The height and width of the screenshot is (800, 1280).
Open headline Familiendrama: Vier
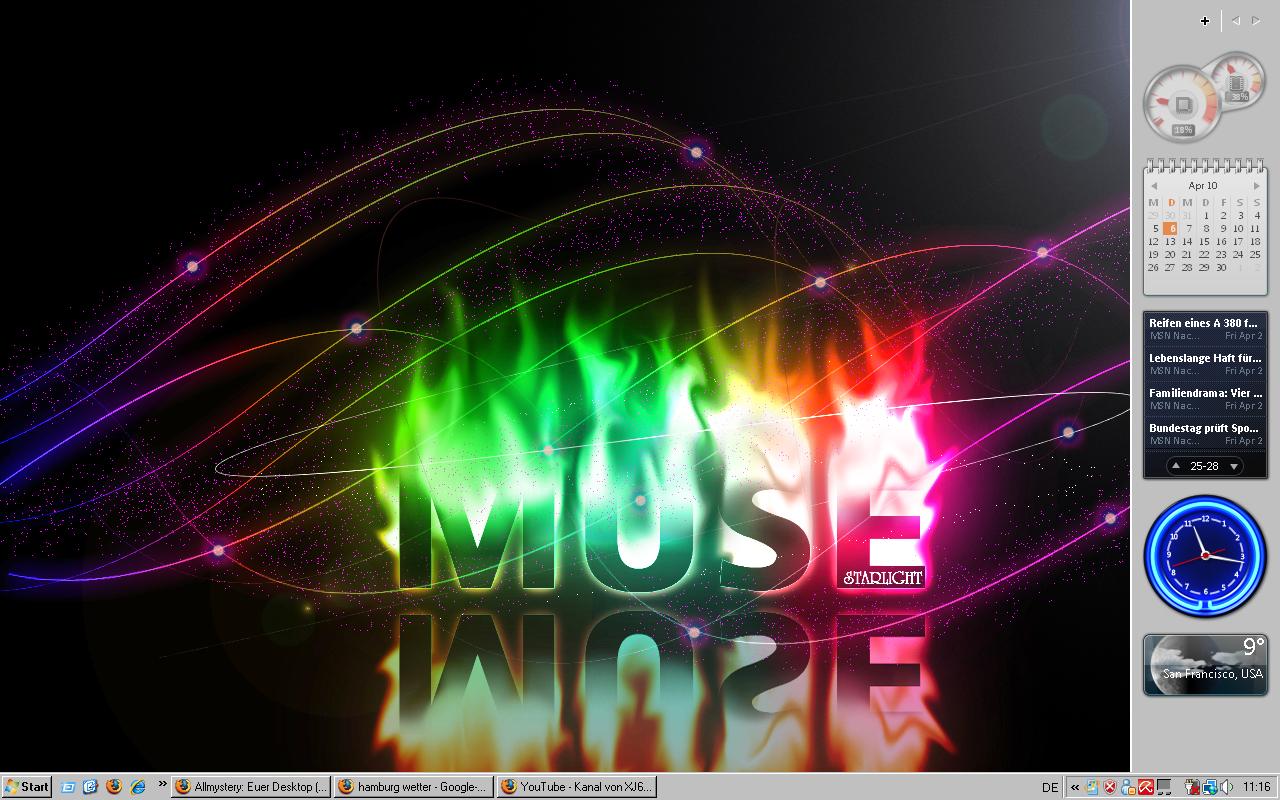pos(1205,399)
